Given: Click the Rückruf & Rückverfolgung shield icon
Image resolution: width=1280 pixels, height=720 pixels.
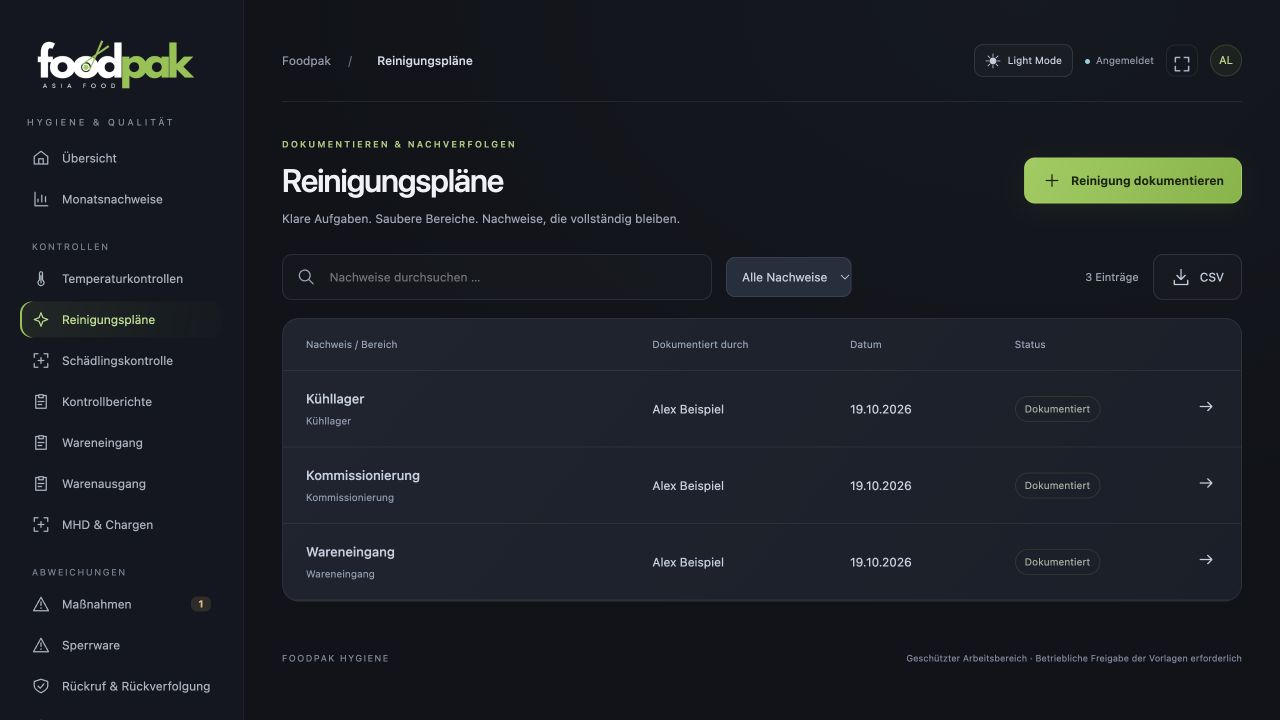Looking at the screenshot, I should point(41,687).
